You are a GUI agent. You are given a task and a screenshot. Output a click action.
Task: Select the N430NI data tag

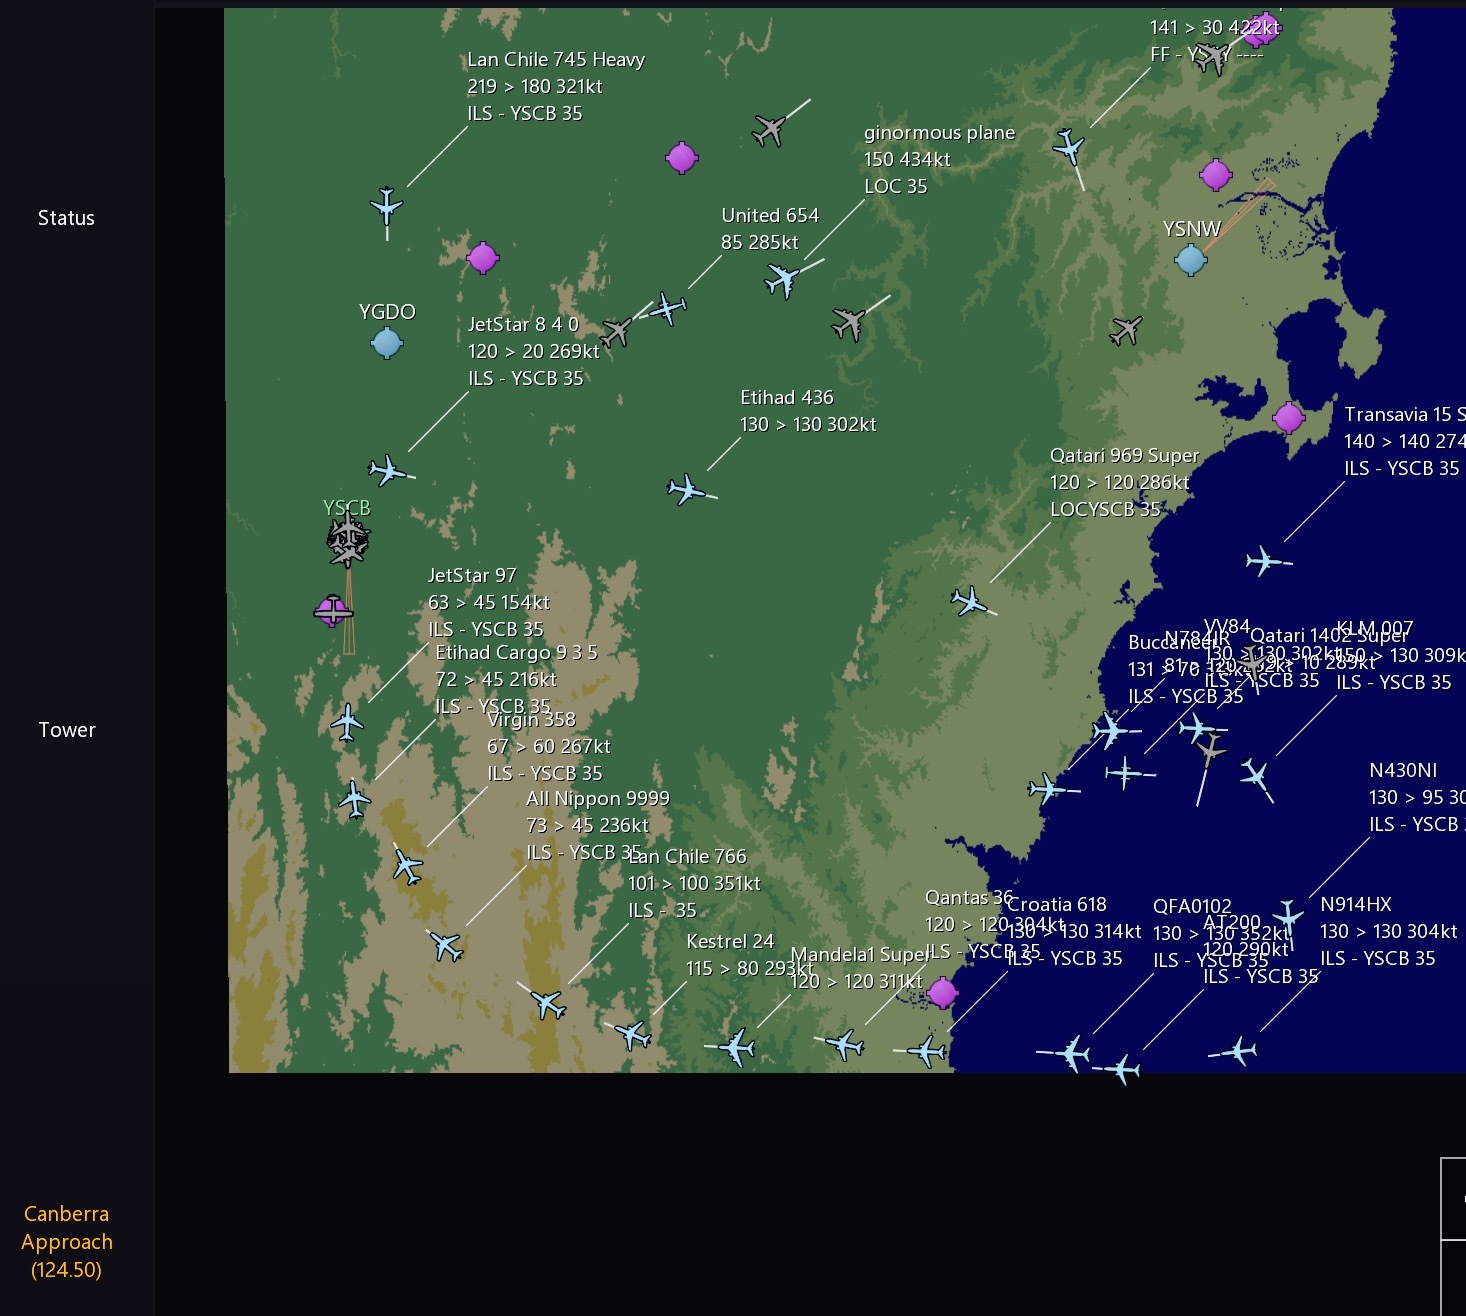[x=1416, y=798]
